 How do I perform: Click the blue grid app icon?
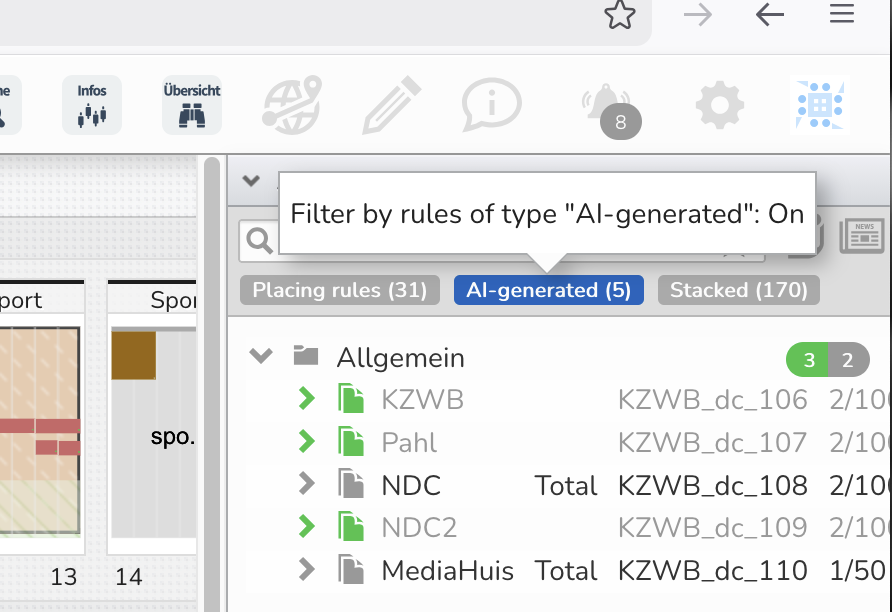818,105
